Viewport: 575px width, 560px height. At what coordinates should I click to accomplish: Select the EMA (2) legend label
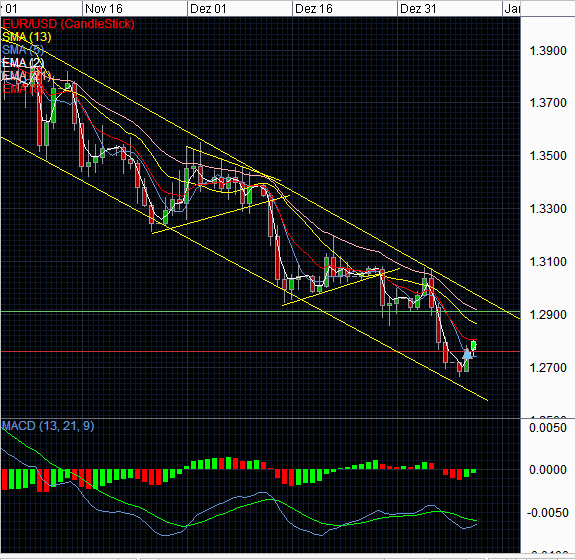point(23,63)
